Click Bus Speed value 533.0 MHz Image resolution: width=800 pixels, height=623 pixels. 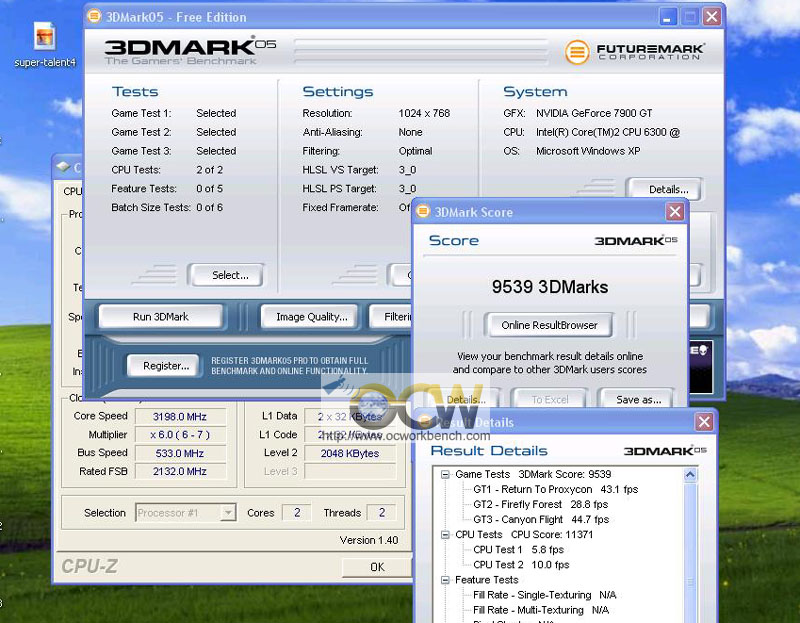pyautogui.click(x=180, y=453)
